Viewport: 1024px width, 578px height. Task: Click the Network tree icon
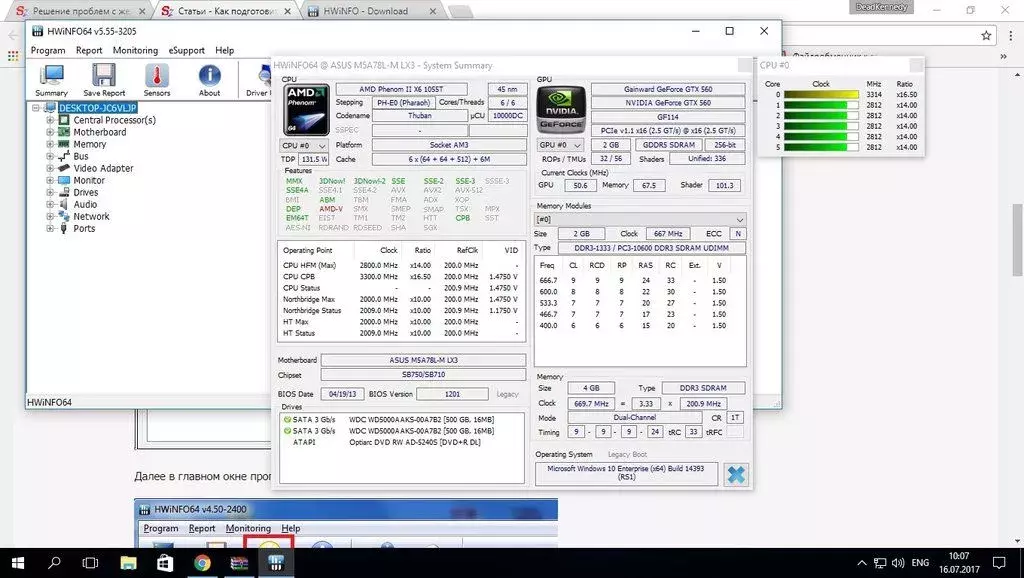click(64, 216)
